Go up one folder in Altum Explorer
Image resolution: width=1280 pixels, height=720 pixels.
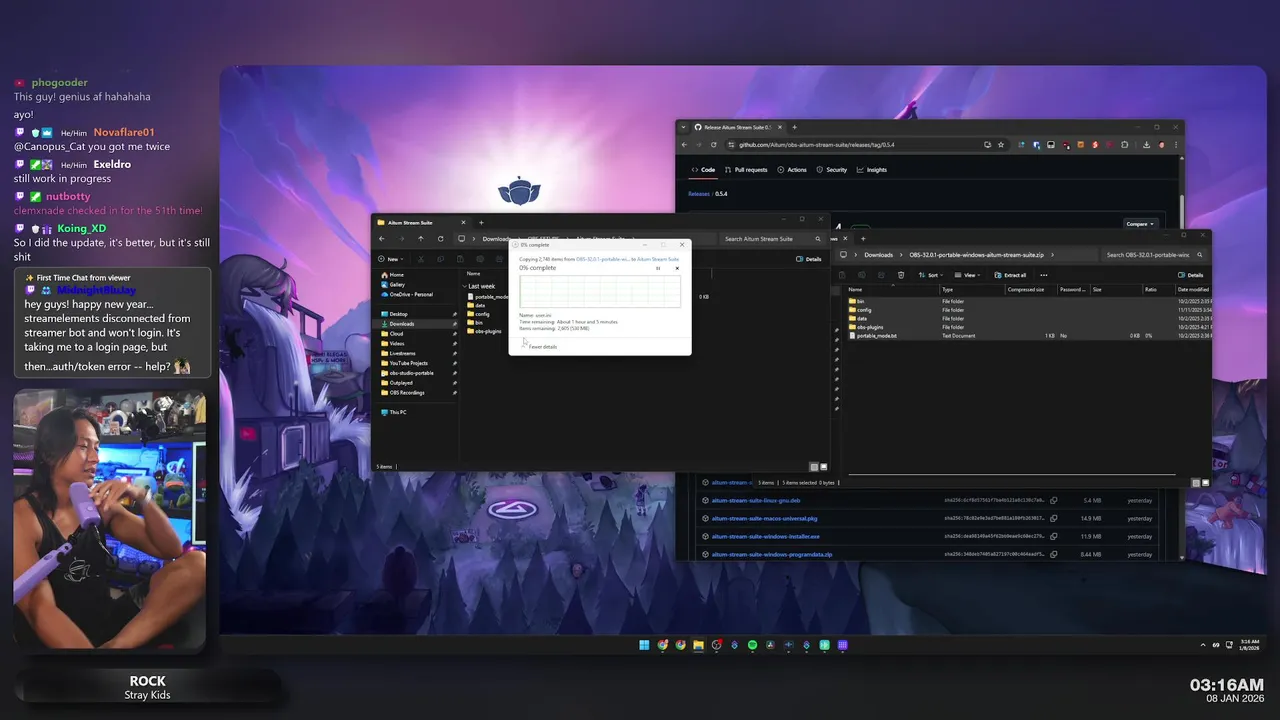click(x=421, y=239)
